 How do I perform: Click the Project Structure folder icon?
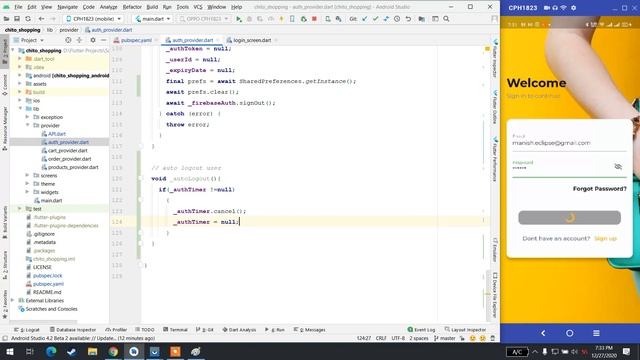click(422, 19)
